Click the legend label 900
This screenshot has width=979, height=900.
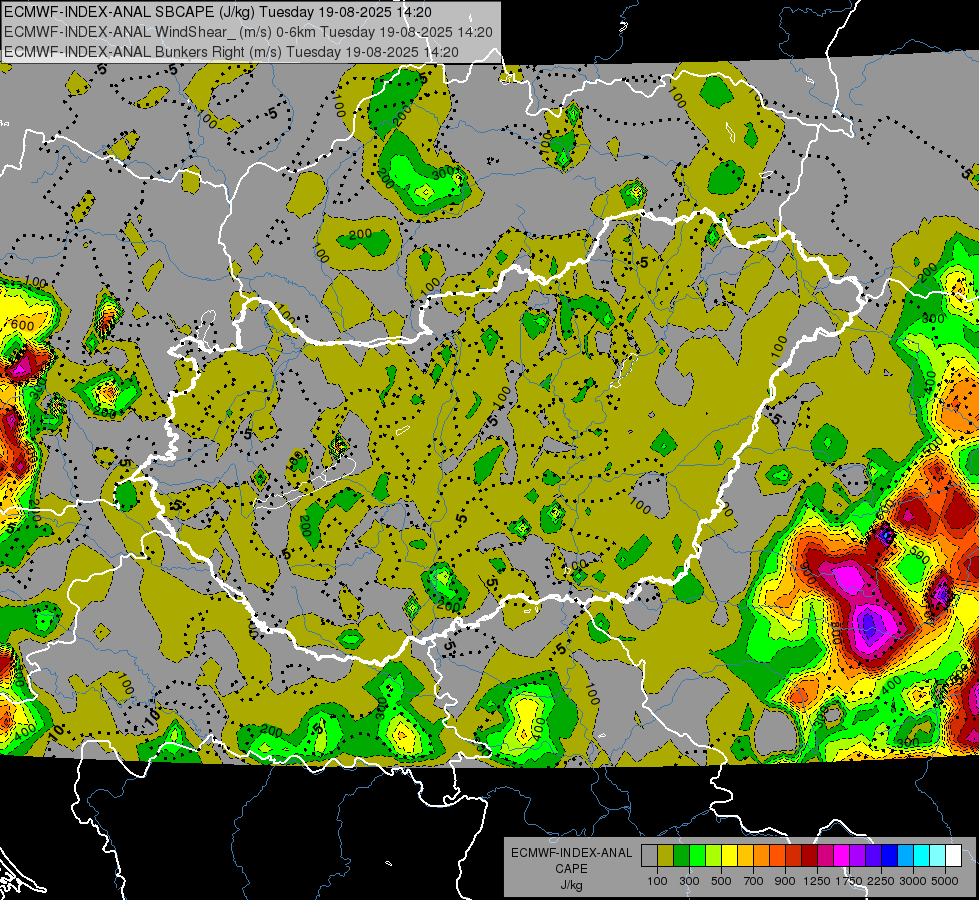pyautogui.click(x=785, y=881)
